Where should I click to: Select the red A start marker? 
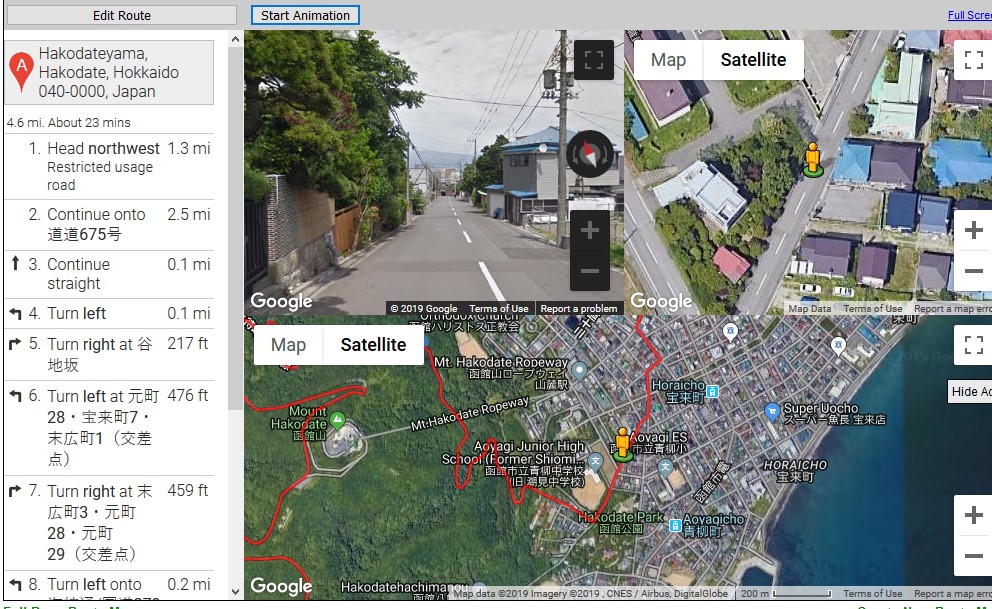(22, 71)
